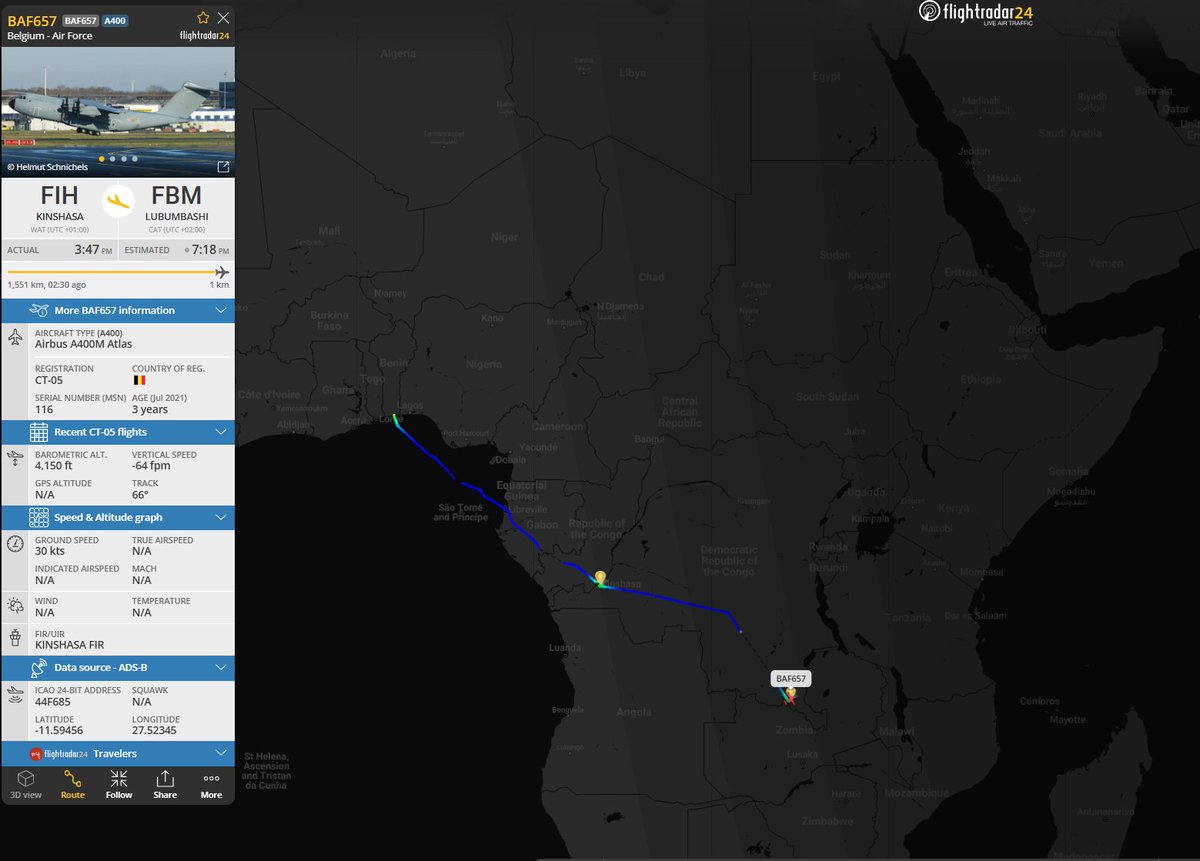This screenshot has height=861, width=1200.
Task: Close the BAF657 flight details panel
Action: (223, 18)
